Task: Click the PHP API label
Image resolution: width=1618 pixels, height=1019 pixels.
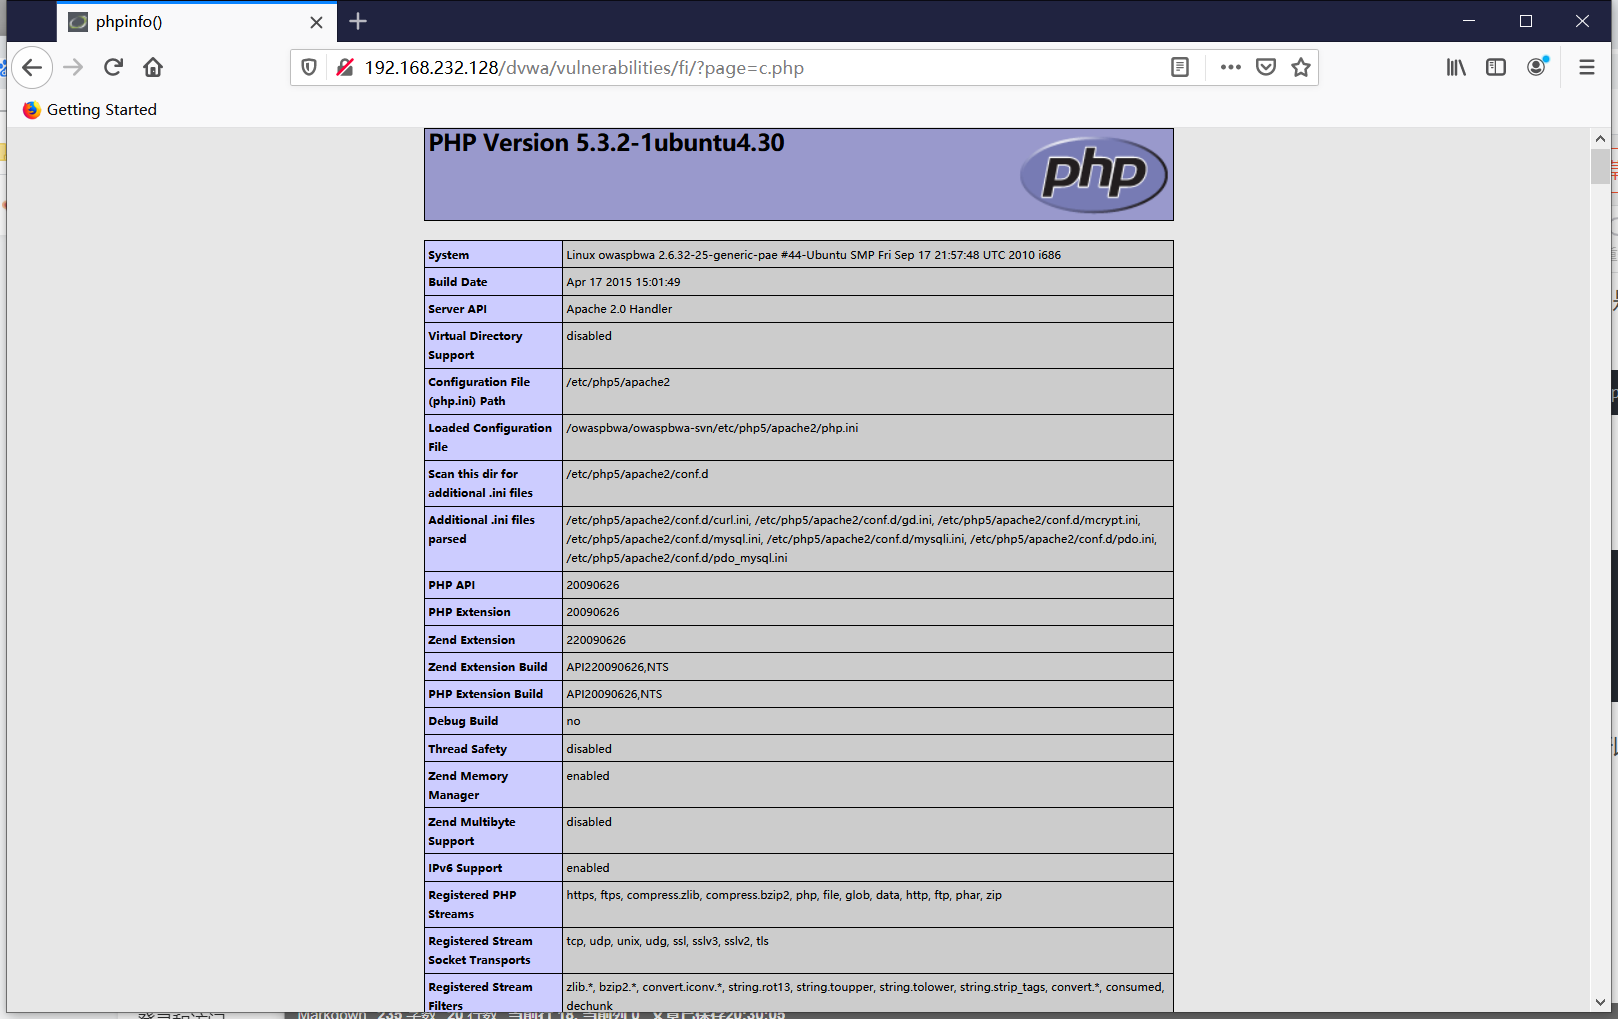Action: point(452,585)
